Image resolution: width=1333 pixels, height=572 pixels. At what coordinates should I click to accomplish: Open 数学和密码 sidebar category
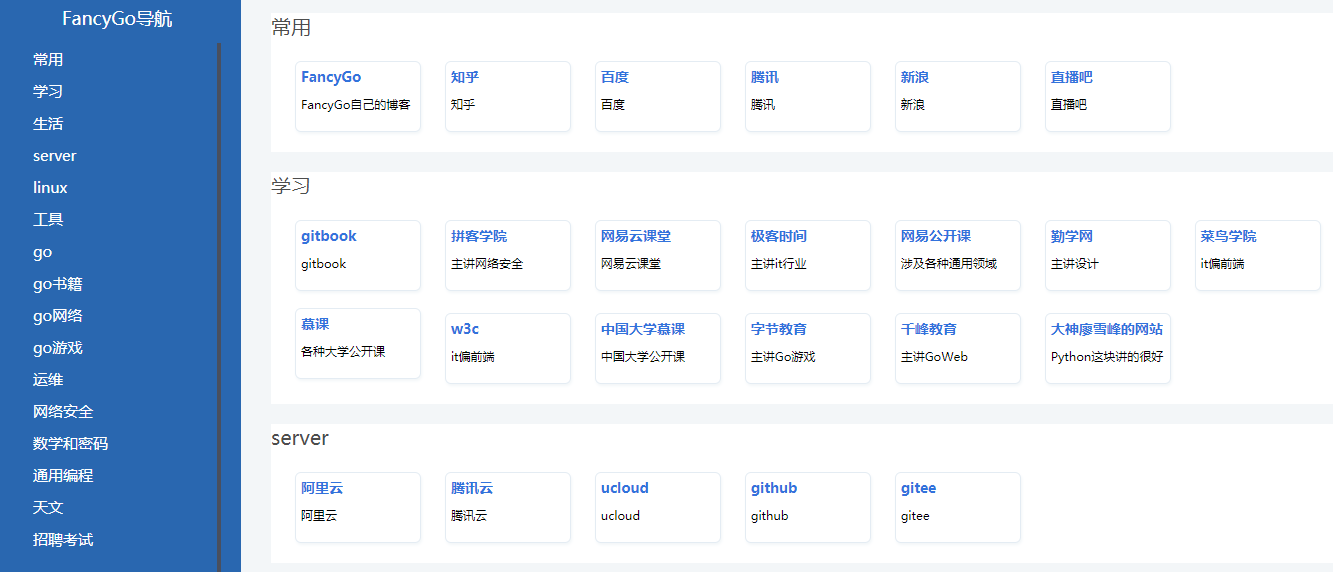[70, 443]
